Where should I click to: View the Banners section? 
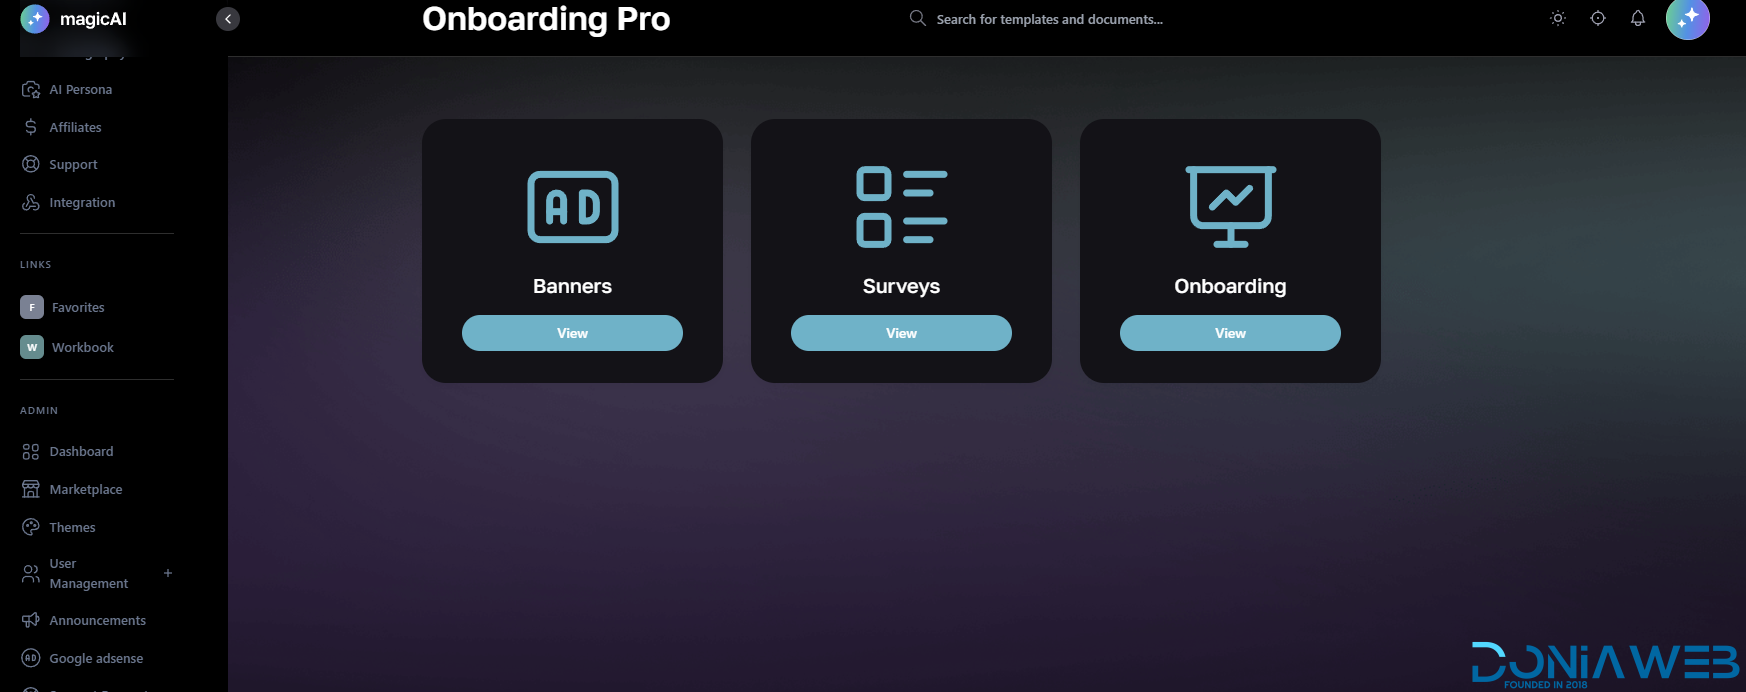point(572,333)
